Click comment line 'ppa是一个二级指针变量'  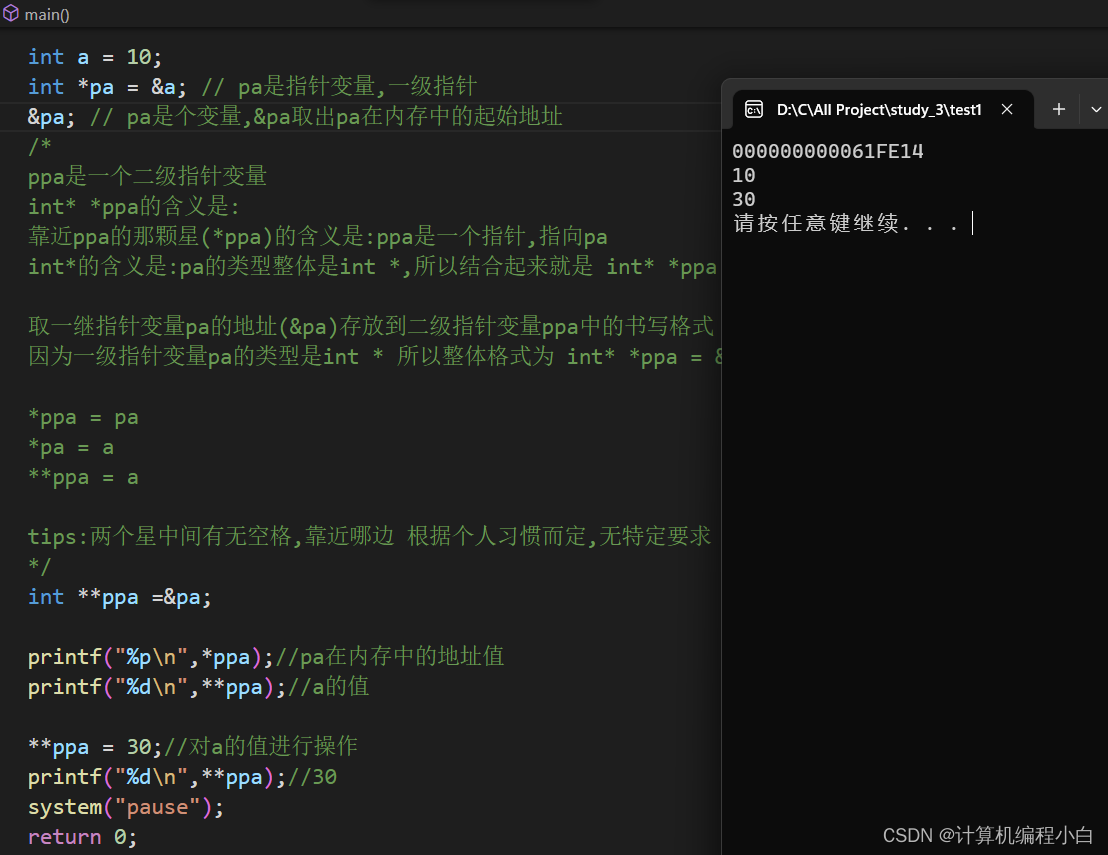pyautogui.click(x=147, y=177)
